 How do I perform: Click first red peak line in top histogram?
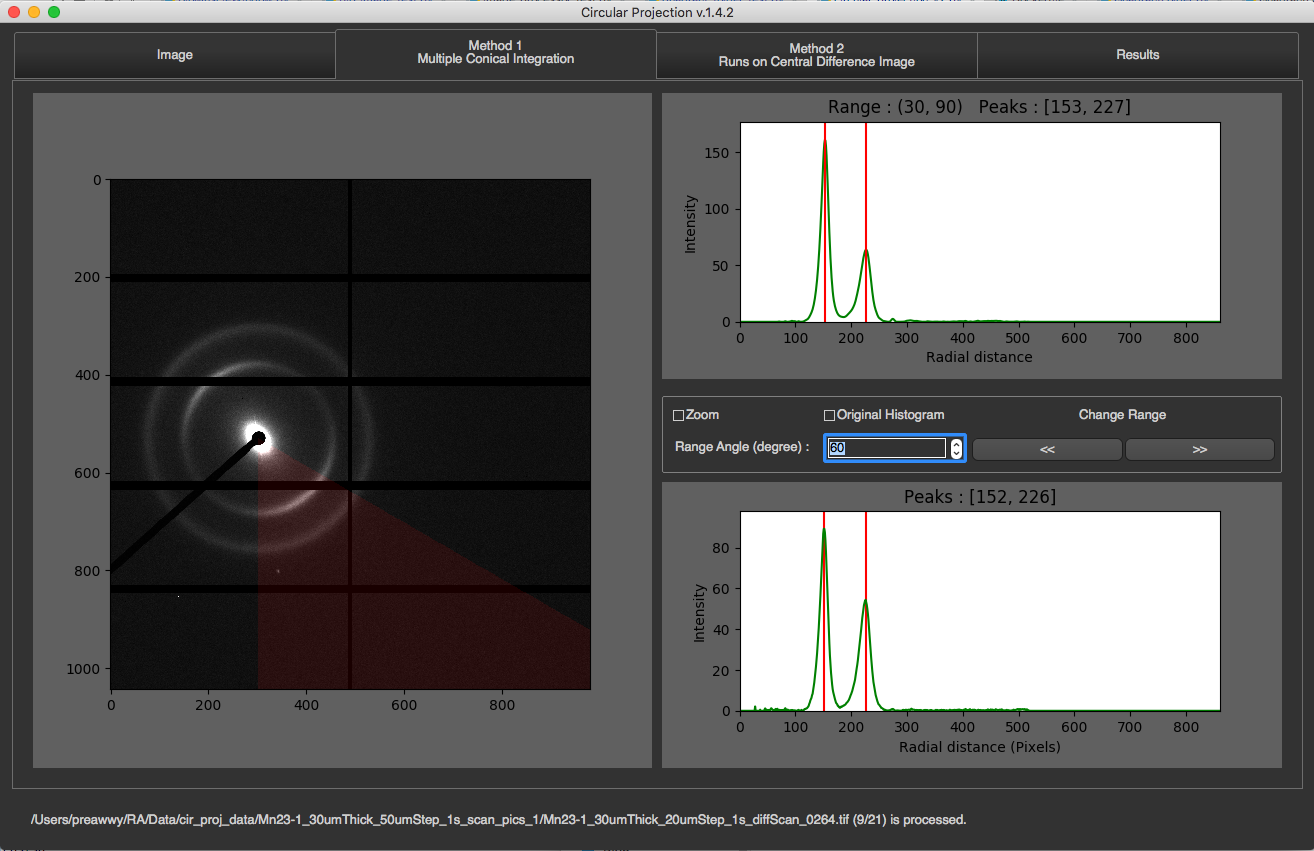pyautogui.click(x=825, y=222)
